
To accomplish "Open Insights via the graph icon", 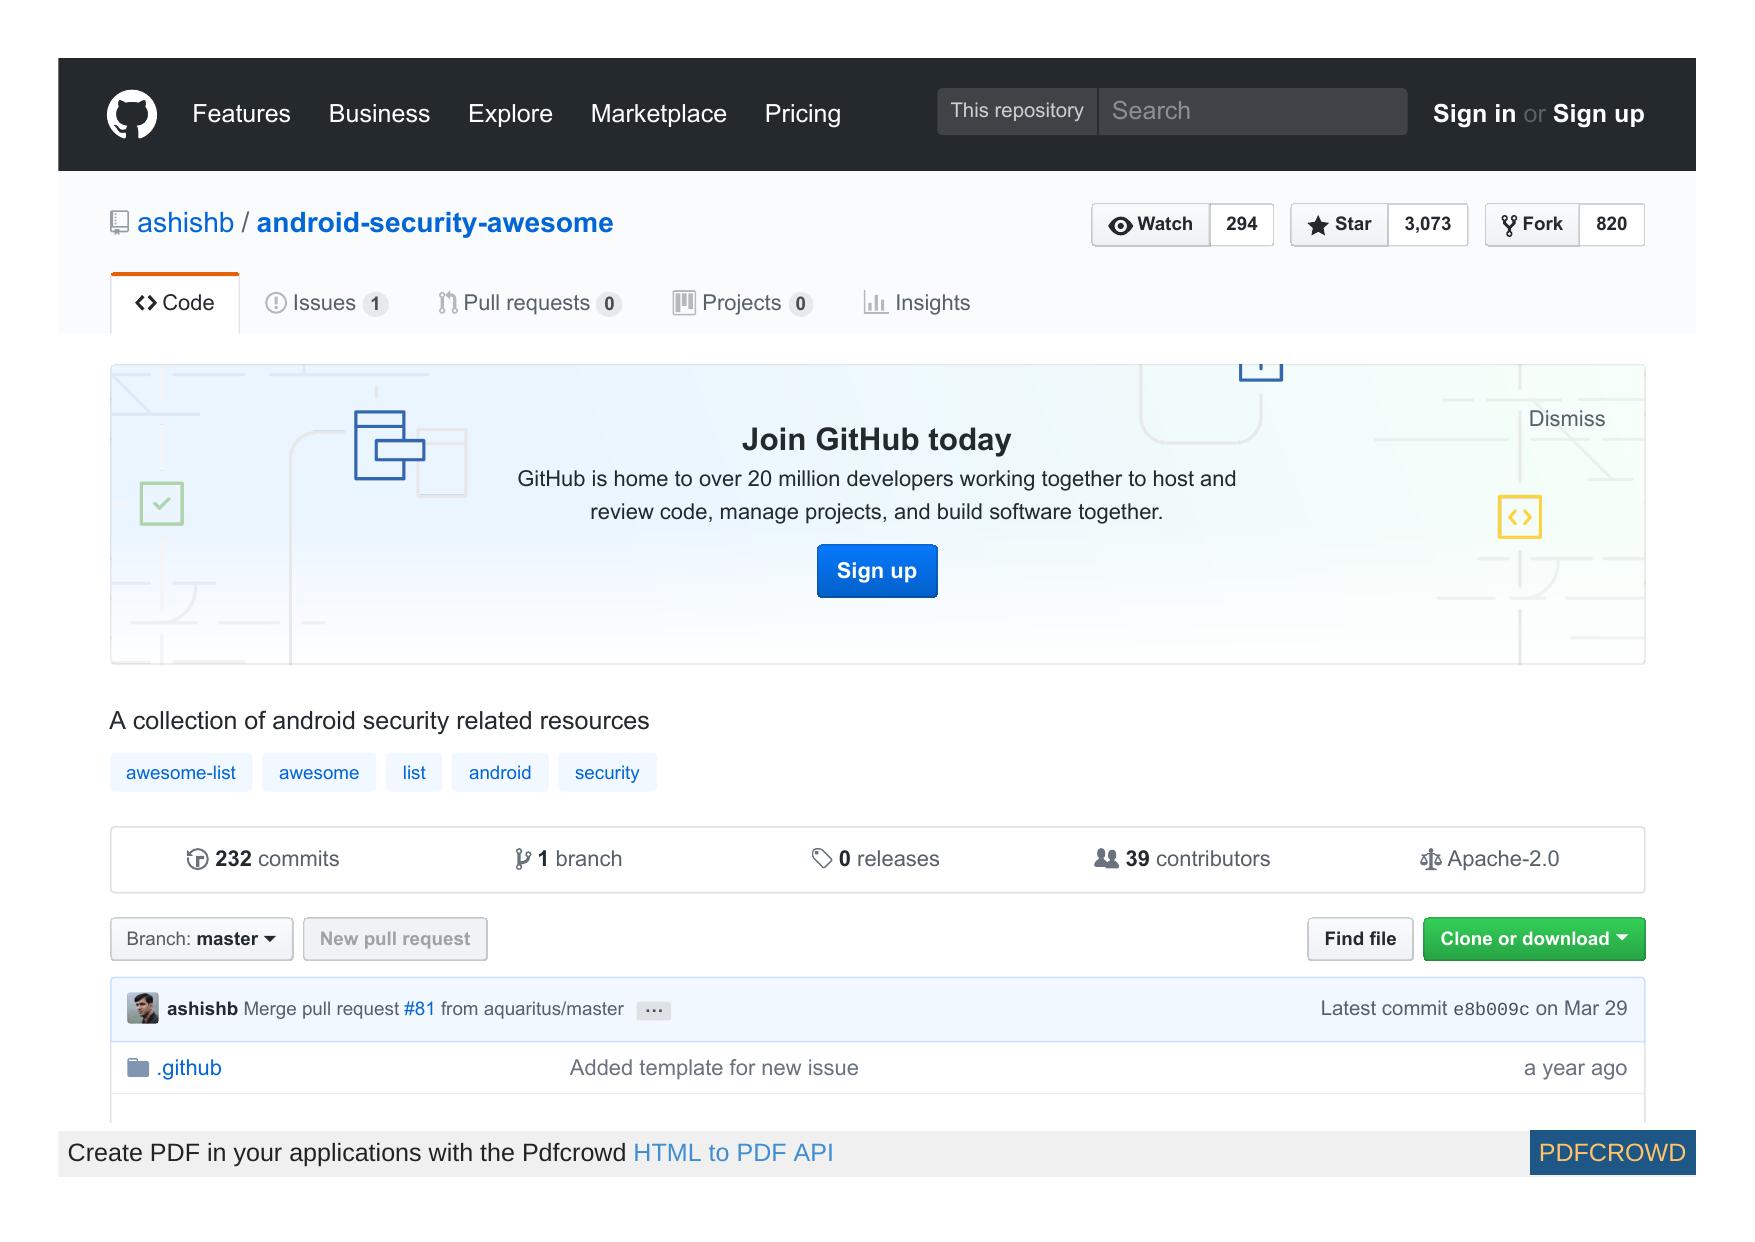I will tap(875, 302).
